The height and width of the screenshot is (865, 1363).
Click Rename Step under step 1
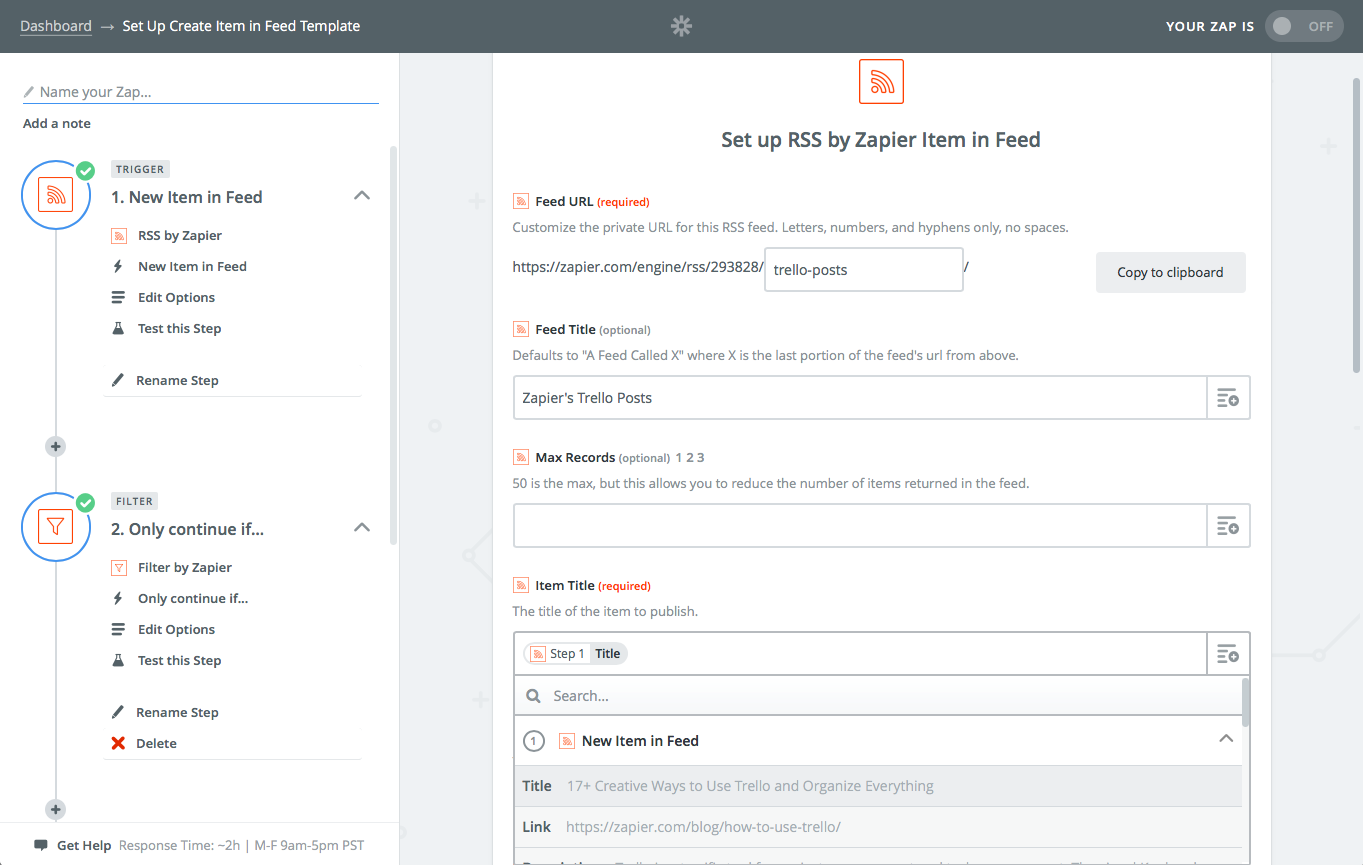(177, 380)
